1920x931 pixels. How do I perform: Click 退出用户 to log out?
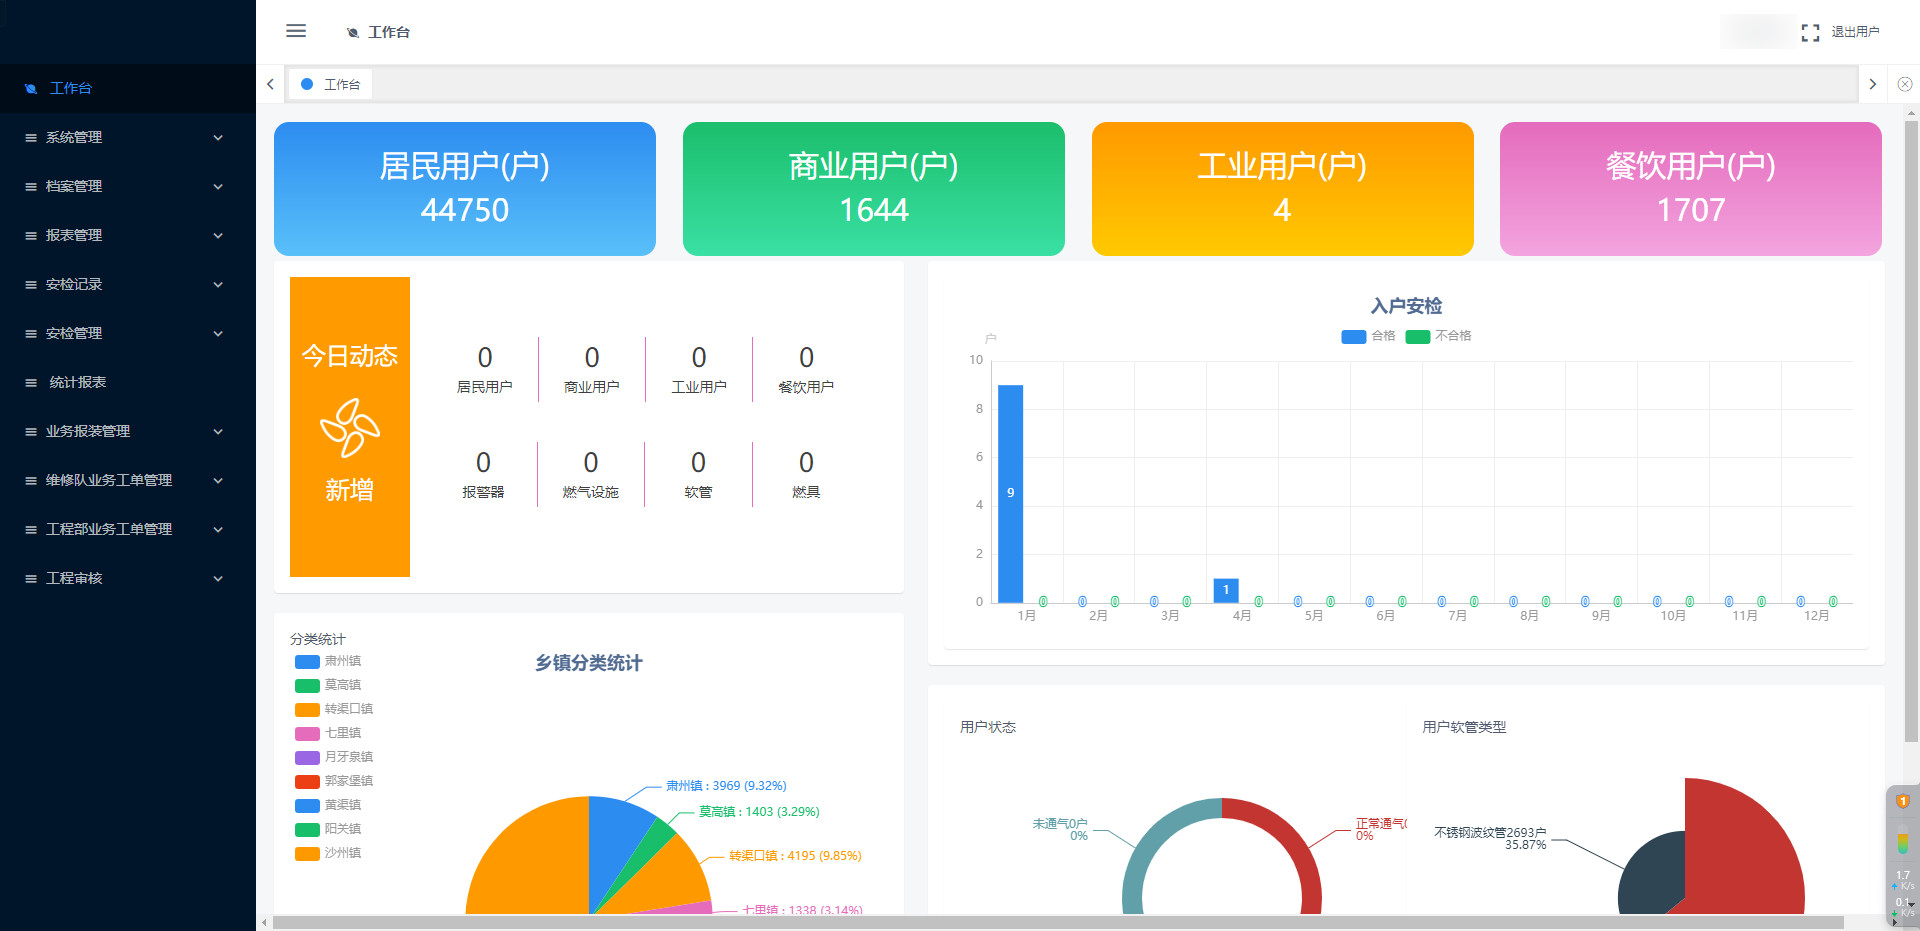pyautogui.click(x=1855, y=32)
